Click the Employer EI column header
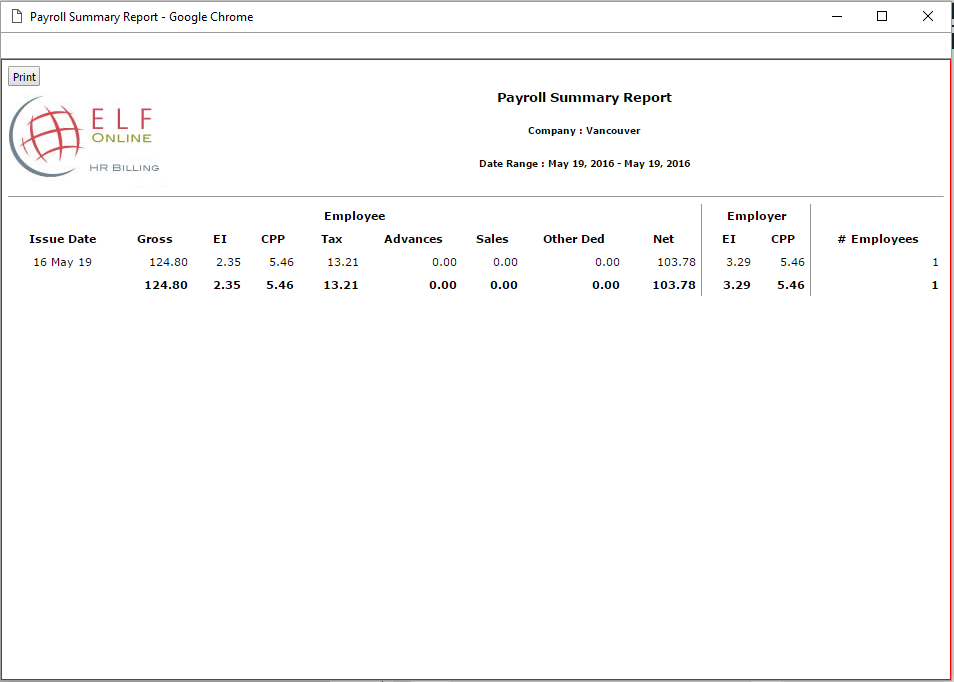The image size is (954, 682). pos(729,239)
